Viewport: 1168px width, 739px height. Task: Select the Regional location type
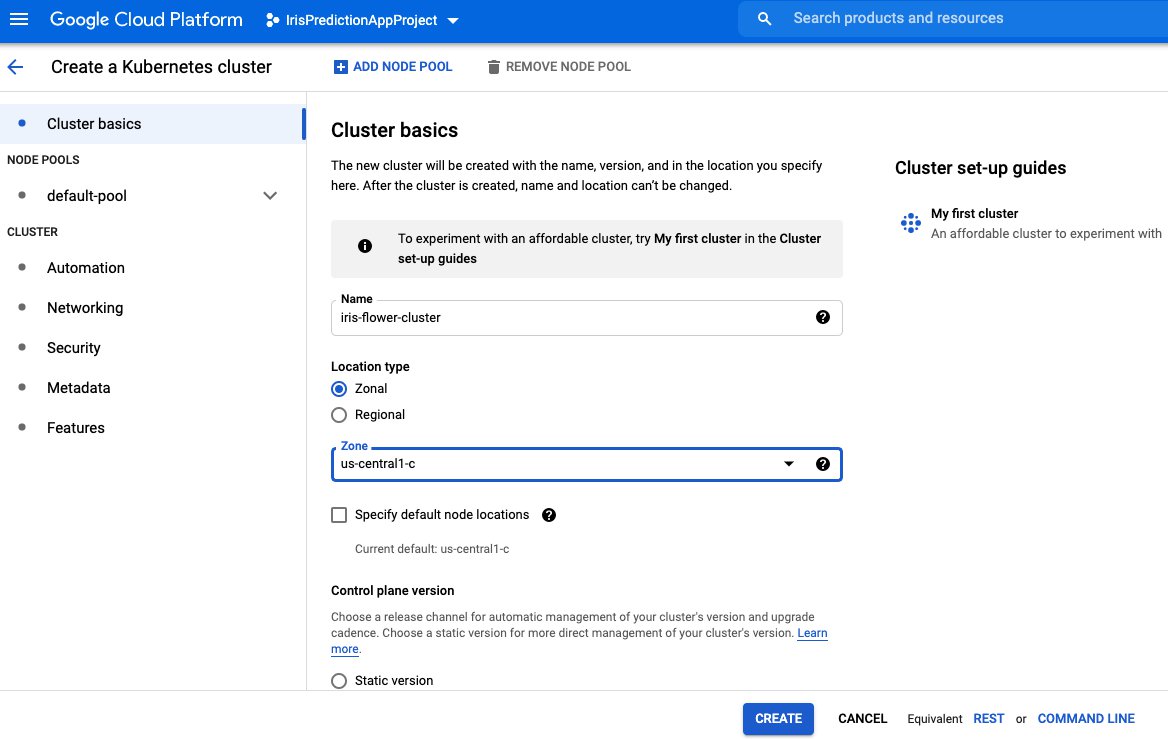[339, 415]
